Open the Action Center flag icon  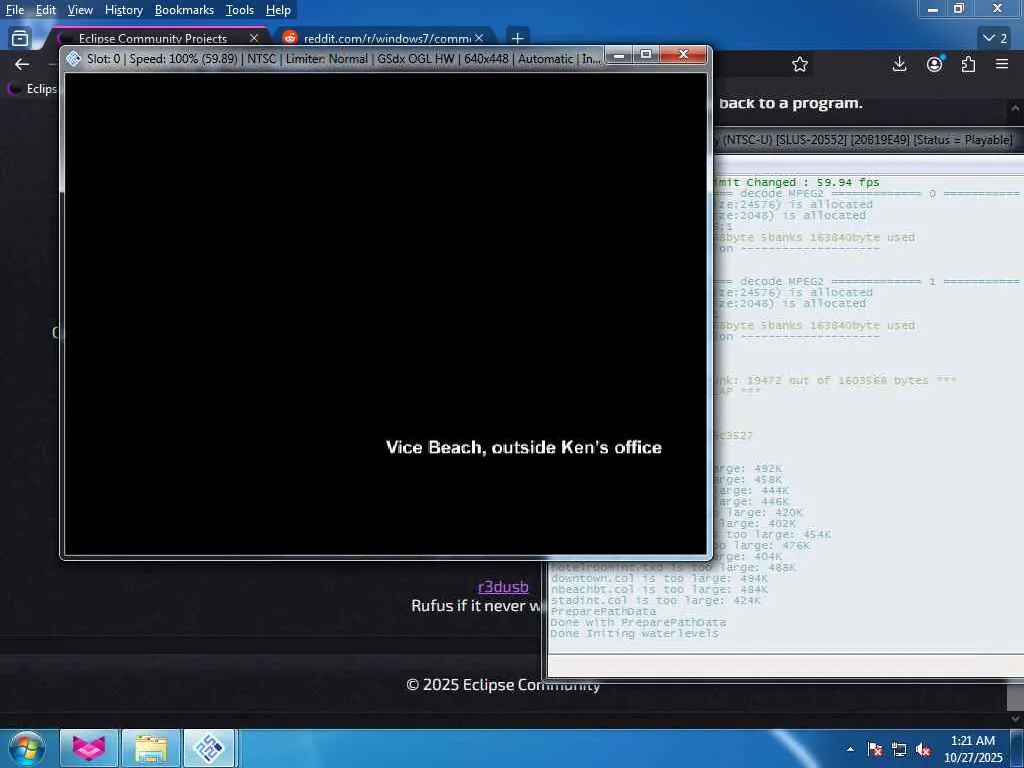click(x=875, y=749)
